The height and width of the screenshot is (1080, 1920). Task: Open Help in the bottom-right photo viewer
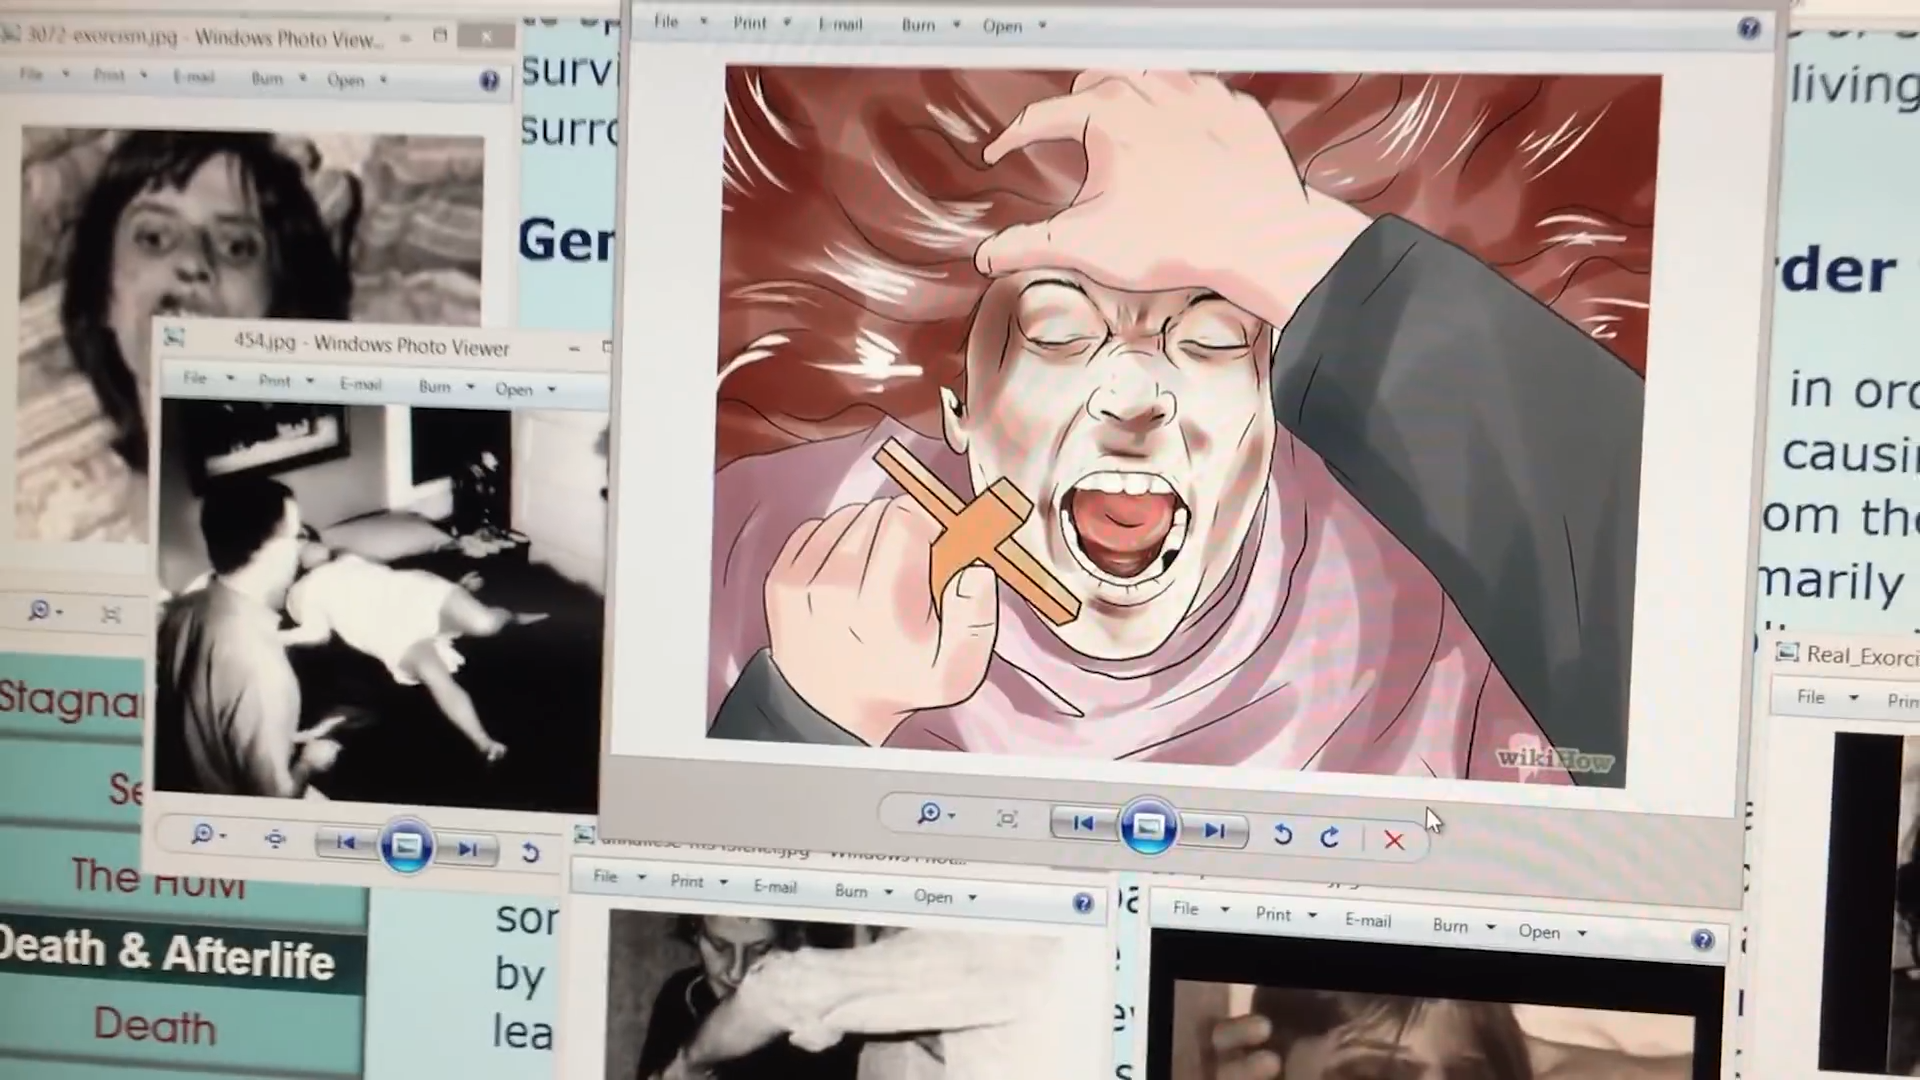coord(1703,940)
